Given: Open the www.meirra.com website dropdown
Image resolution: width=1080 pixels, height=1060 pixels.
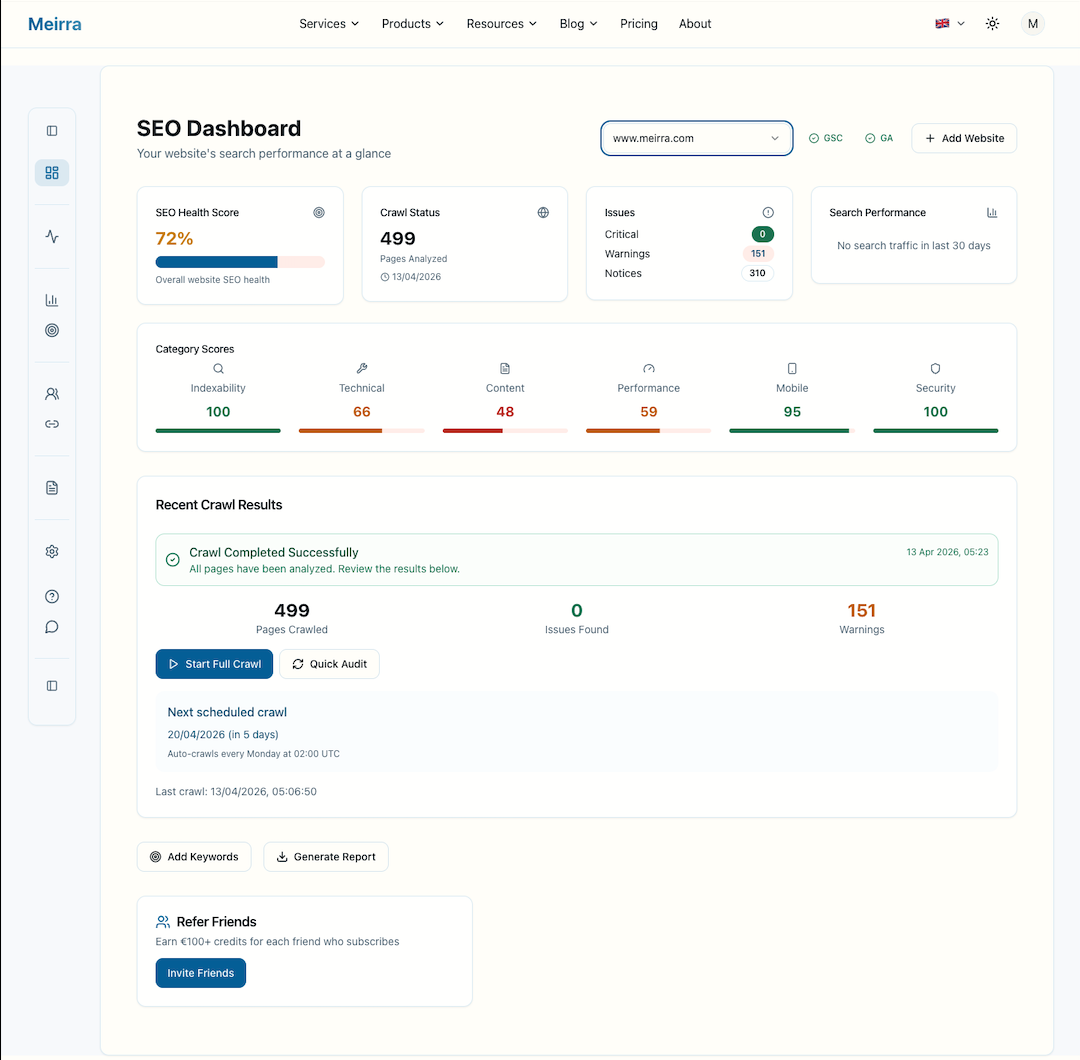Looking at the screenshot, I should 696,138.
